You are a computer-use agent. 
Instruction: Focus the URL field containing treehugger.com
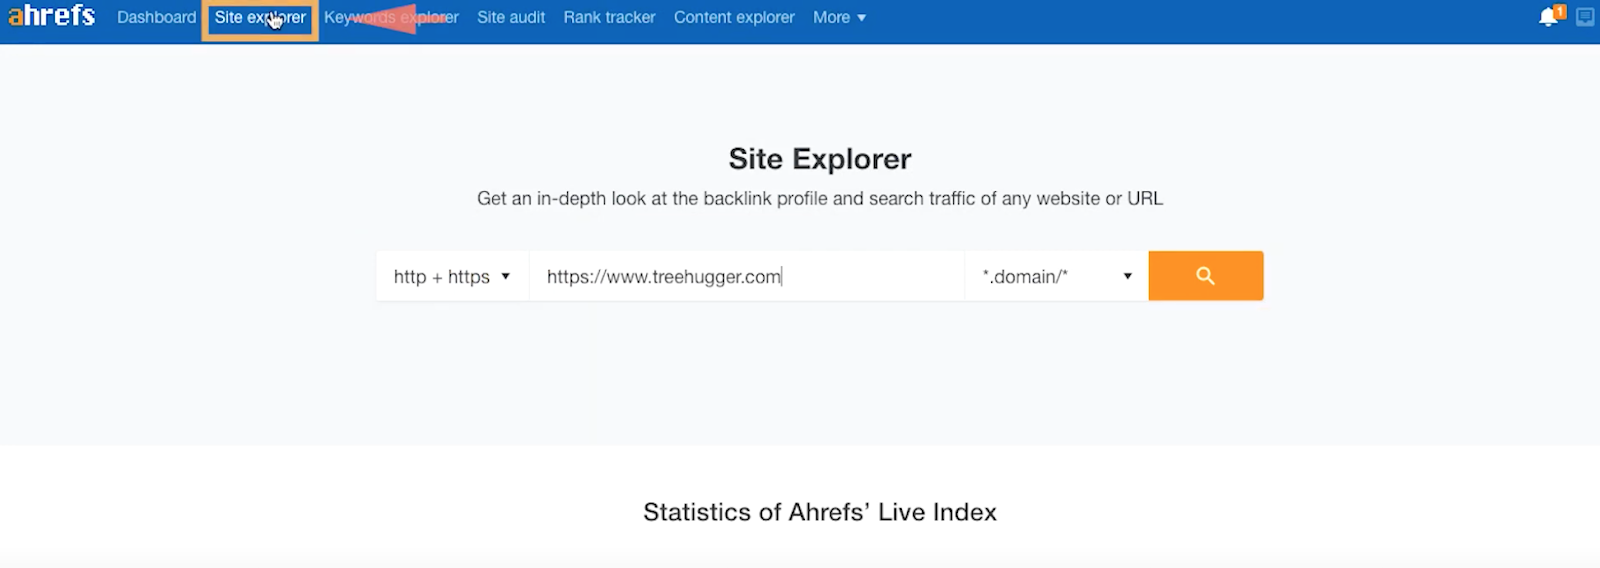click(x=747, y=276)
